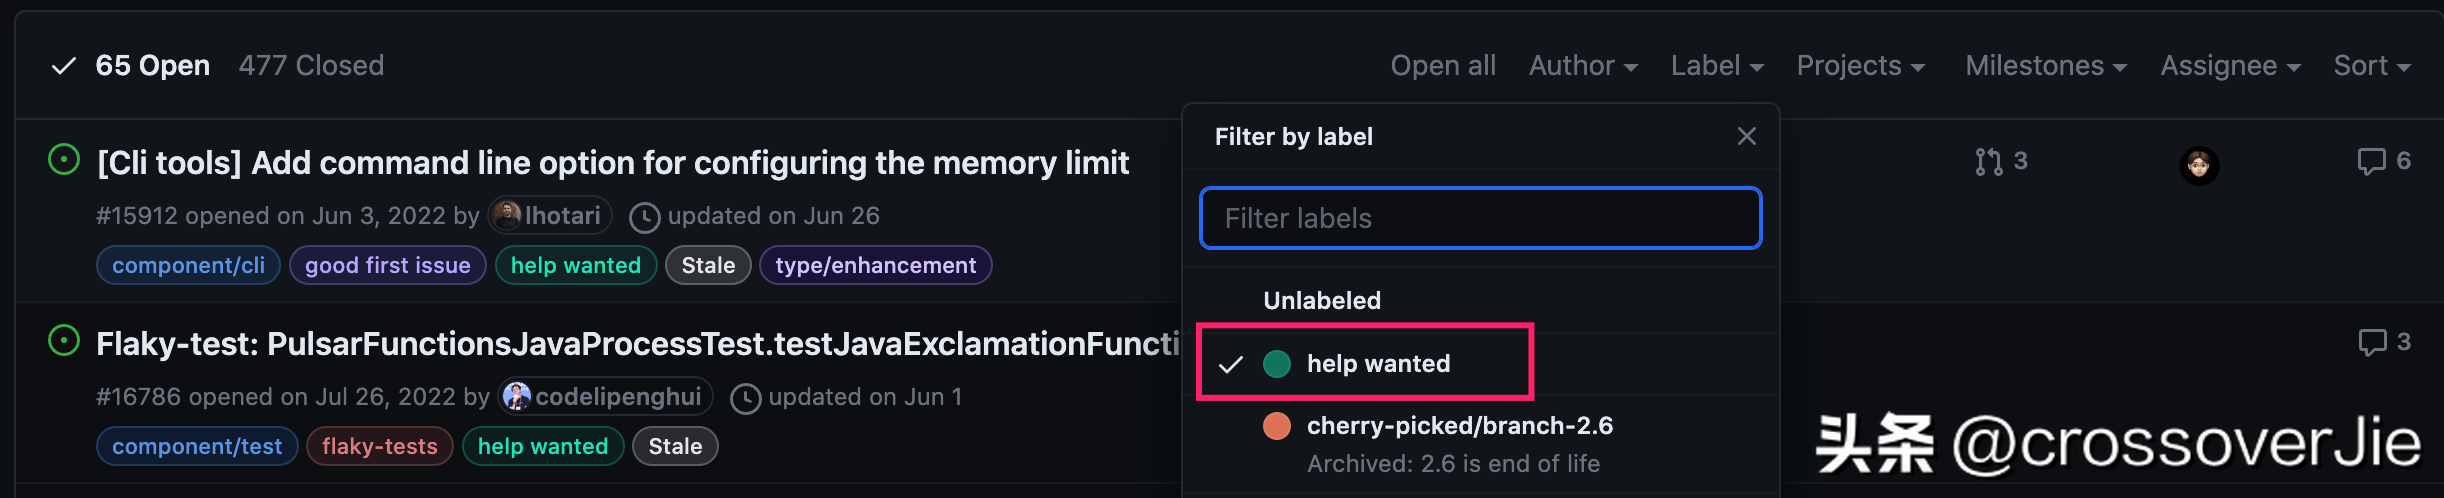The image size is (2444, 498).
Task: Open the comments icon showing 3
Action: coord(2384,342)
